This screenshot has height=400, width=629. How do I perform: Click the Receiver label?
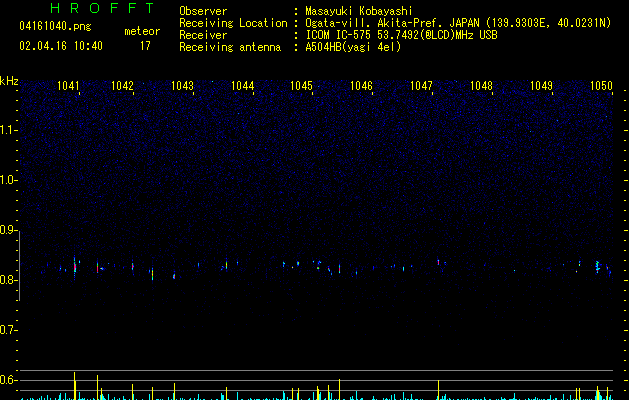[203, 35]
